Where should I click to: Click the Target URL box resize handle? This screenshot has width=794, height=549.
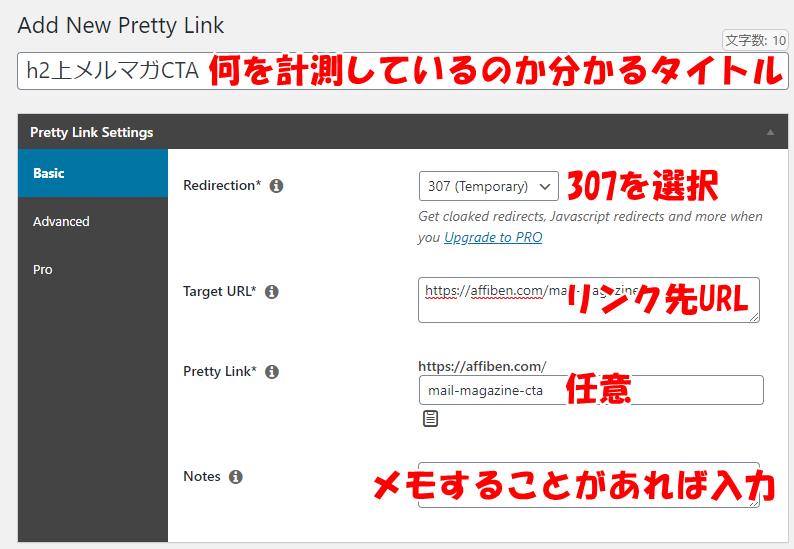(x=754, y=317)
